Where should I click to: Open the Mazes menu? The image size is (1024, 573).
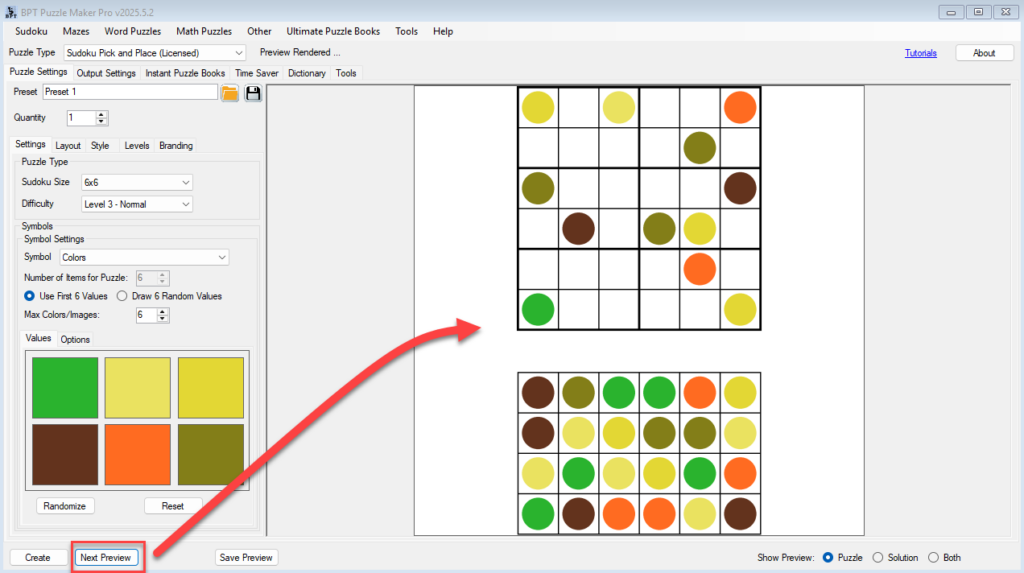76,31
